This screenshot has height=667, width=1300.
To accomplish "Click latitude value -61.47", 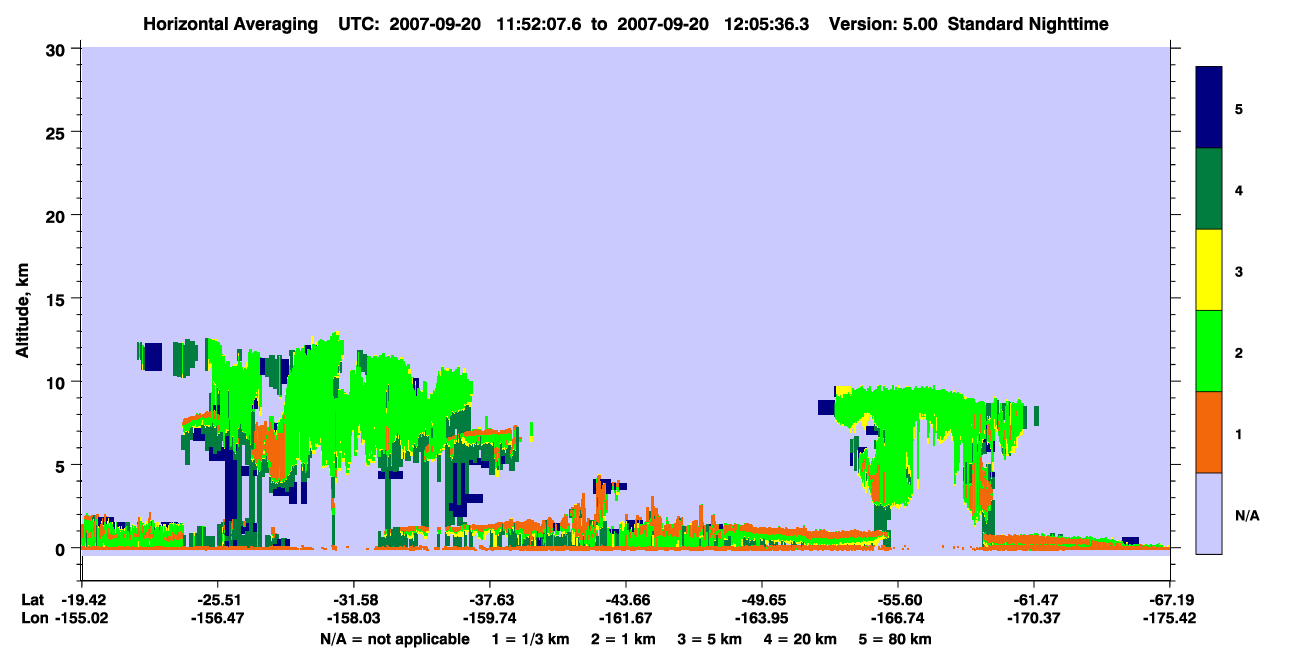I will 1033,599.
